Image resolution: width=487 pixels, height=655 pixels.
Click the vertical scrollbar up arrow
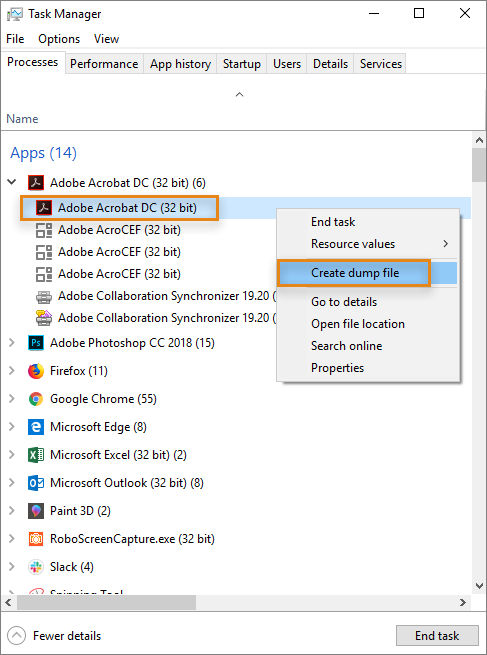click(479, 141)
